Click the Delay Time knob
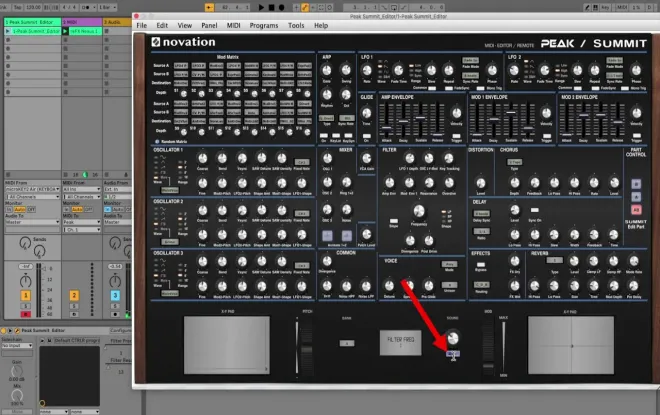 tap(614, 234)
